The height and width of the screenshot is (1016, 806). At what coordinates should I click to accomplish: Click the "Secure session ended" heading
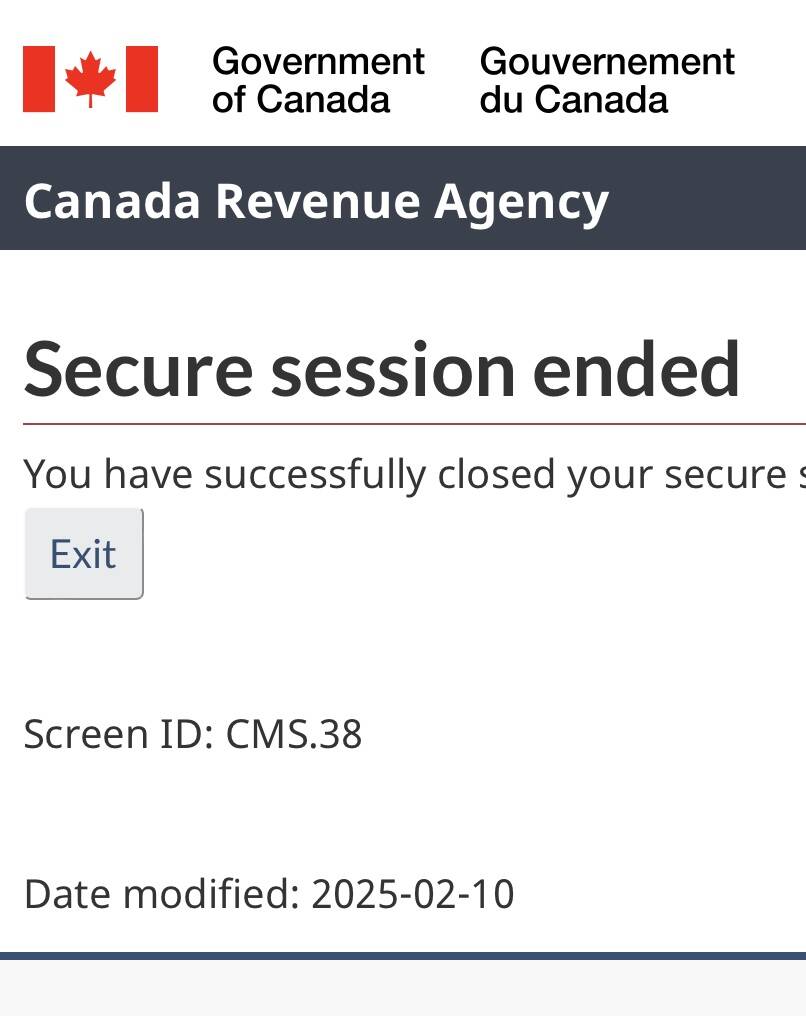click(x=382, y=369)
